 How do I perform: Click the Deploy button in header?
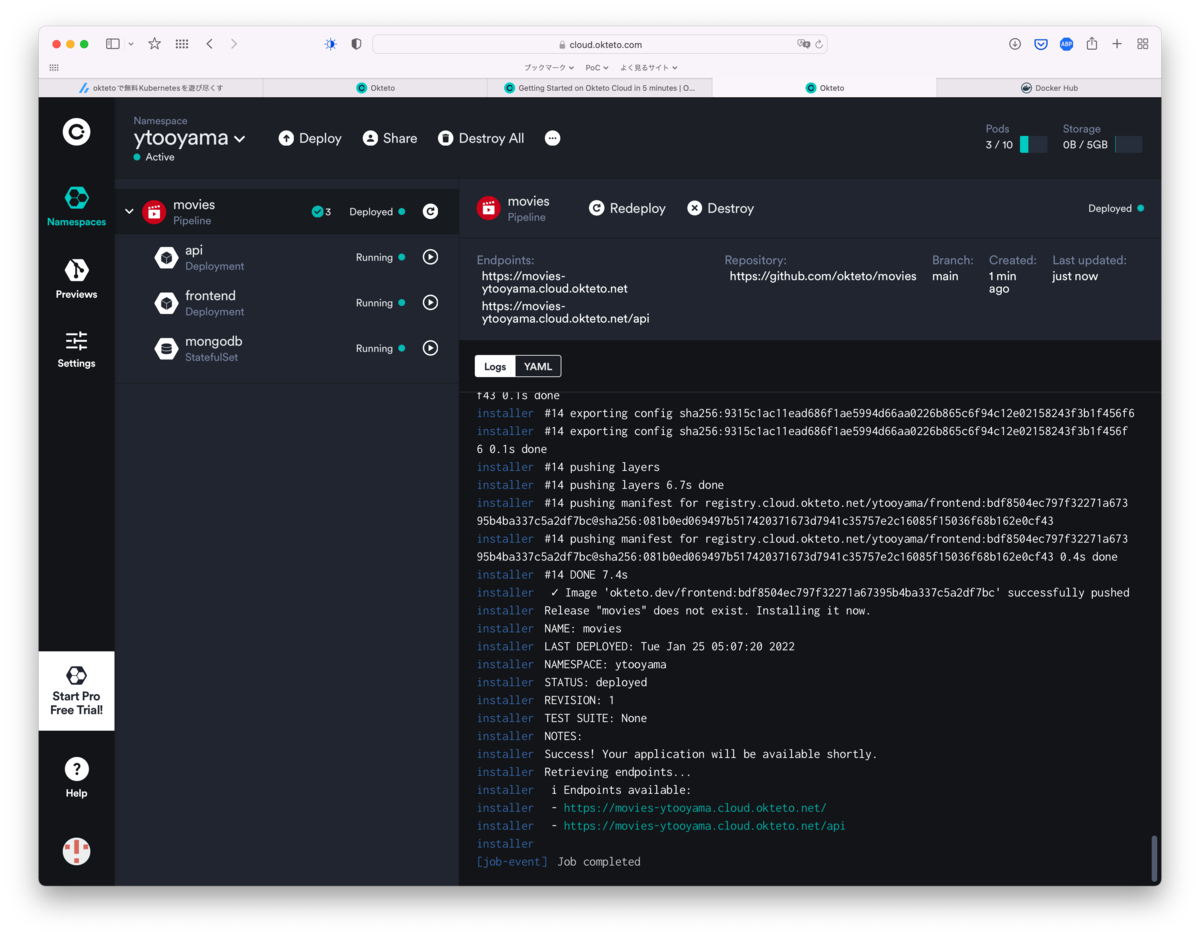310,138
